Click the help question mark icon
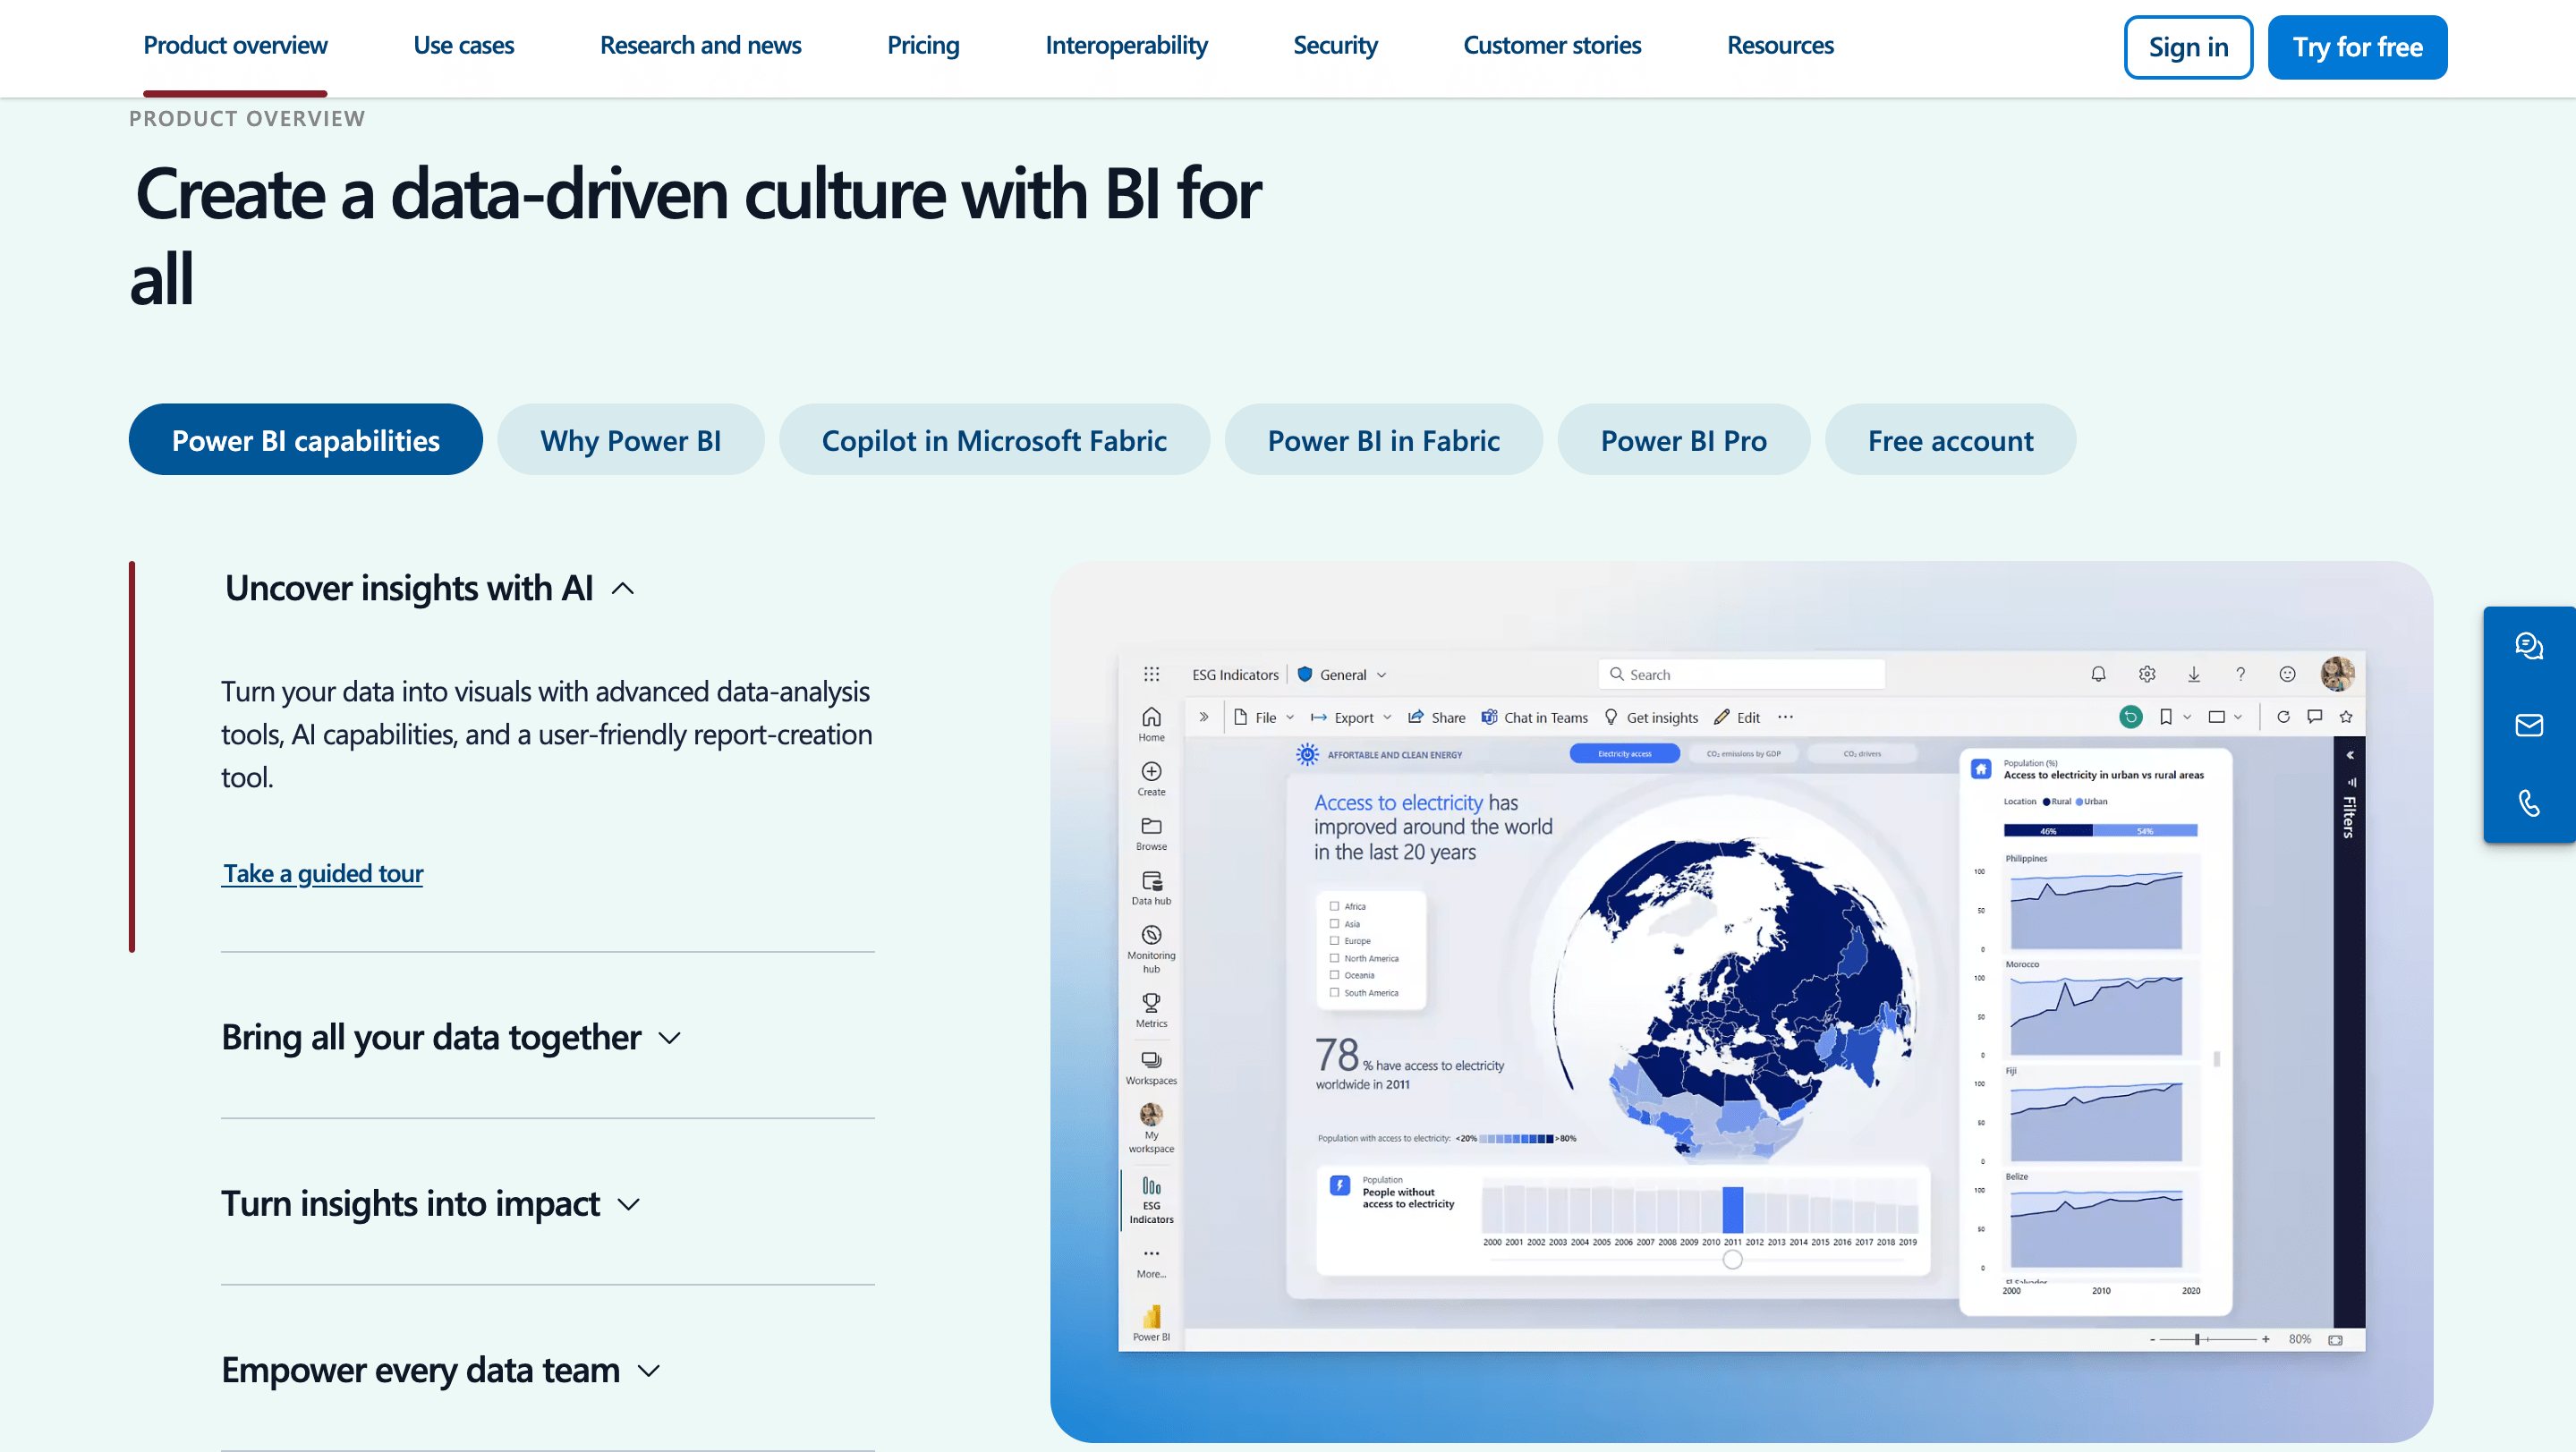This screenshot has width=2576, height=1452. pyautogui.click(x=2240, y=674)
